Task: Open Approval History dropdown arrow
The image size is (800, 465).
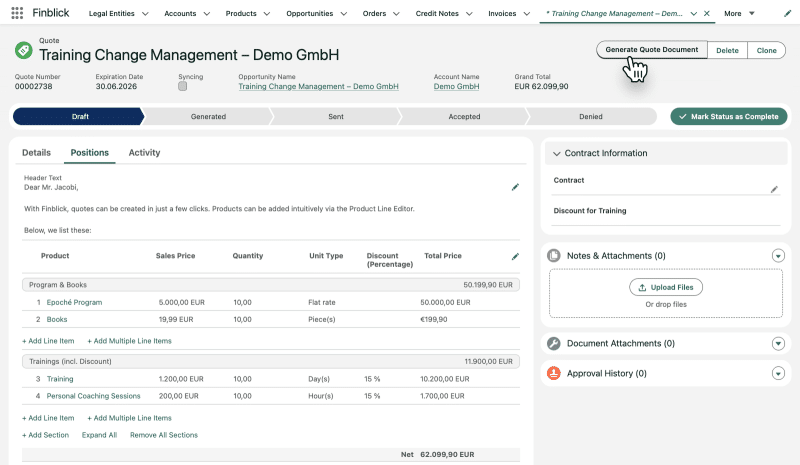Action: [778, 373]
